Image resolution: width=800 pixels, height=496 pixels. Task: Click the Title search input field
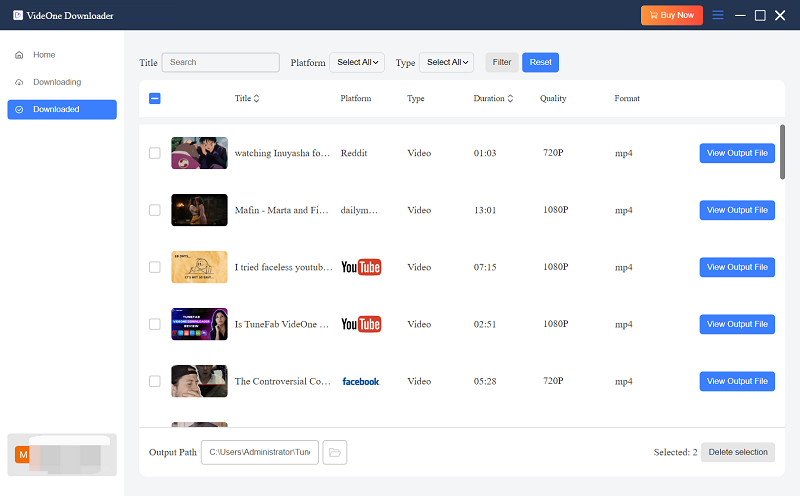click(x=220, y=62)
